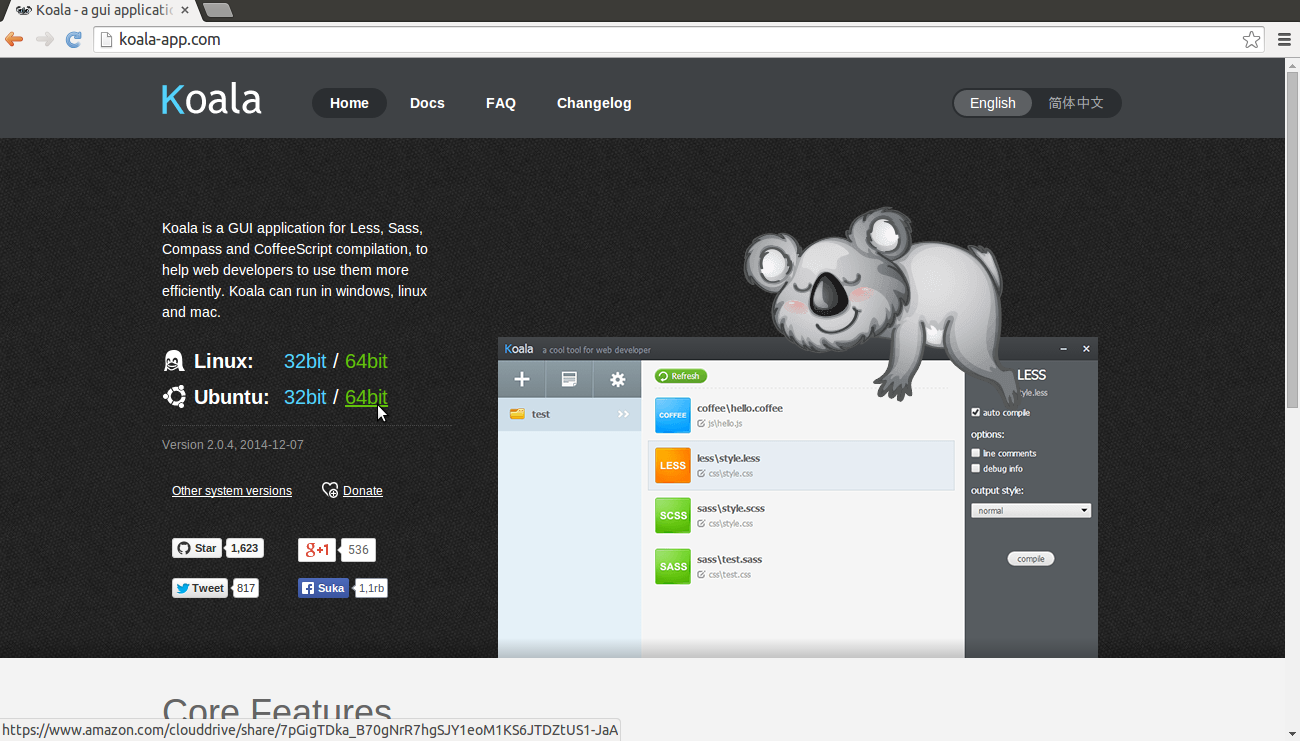Minimize the Koala app preview window
The width and height of the screenshot is (1300, 741).
click(1063, 349)
